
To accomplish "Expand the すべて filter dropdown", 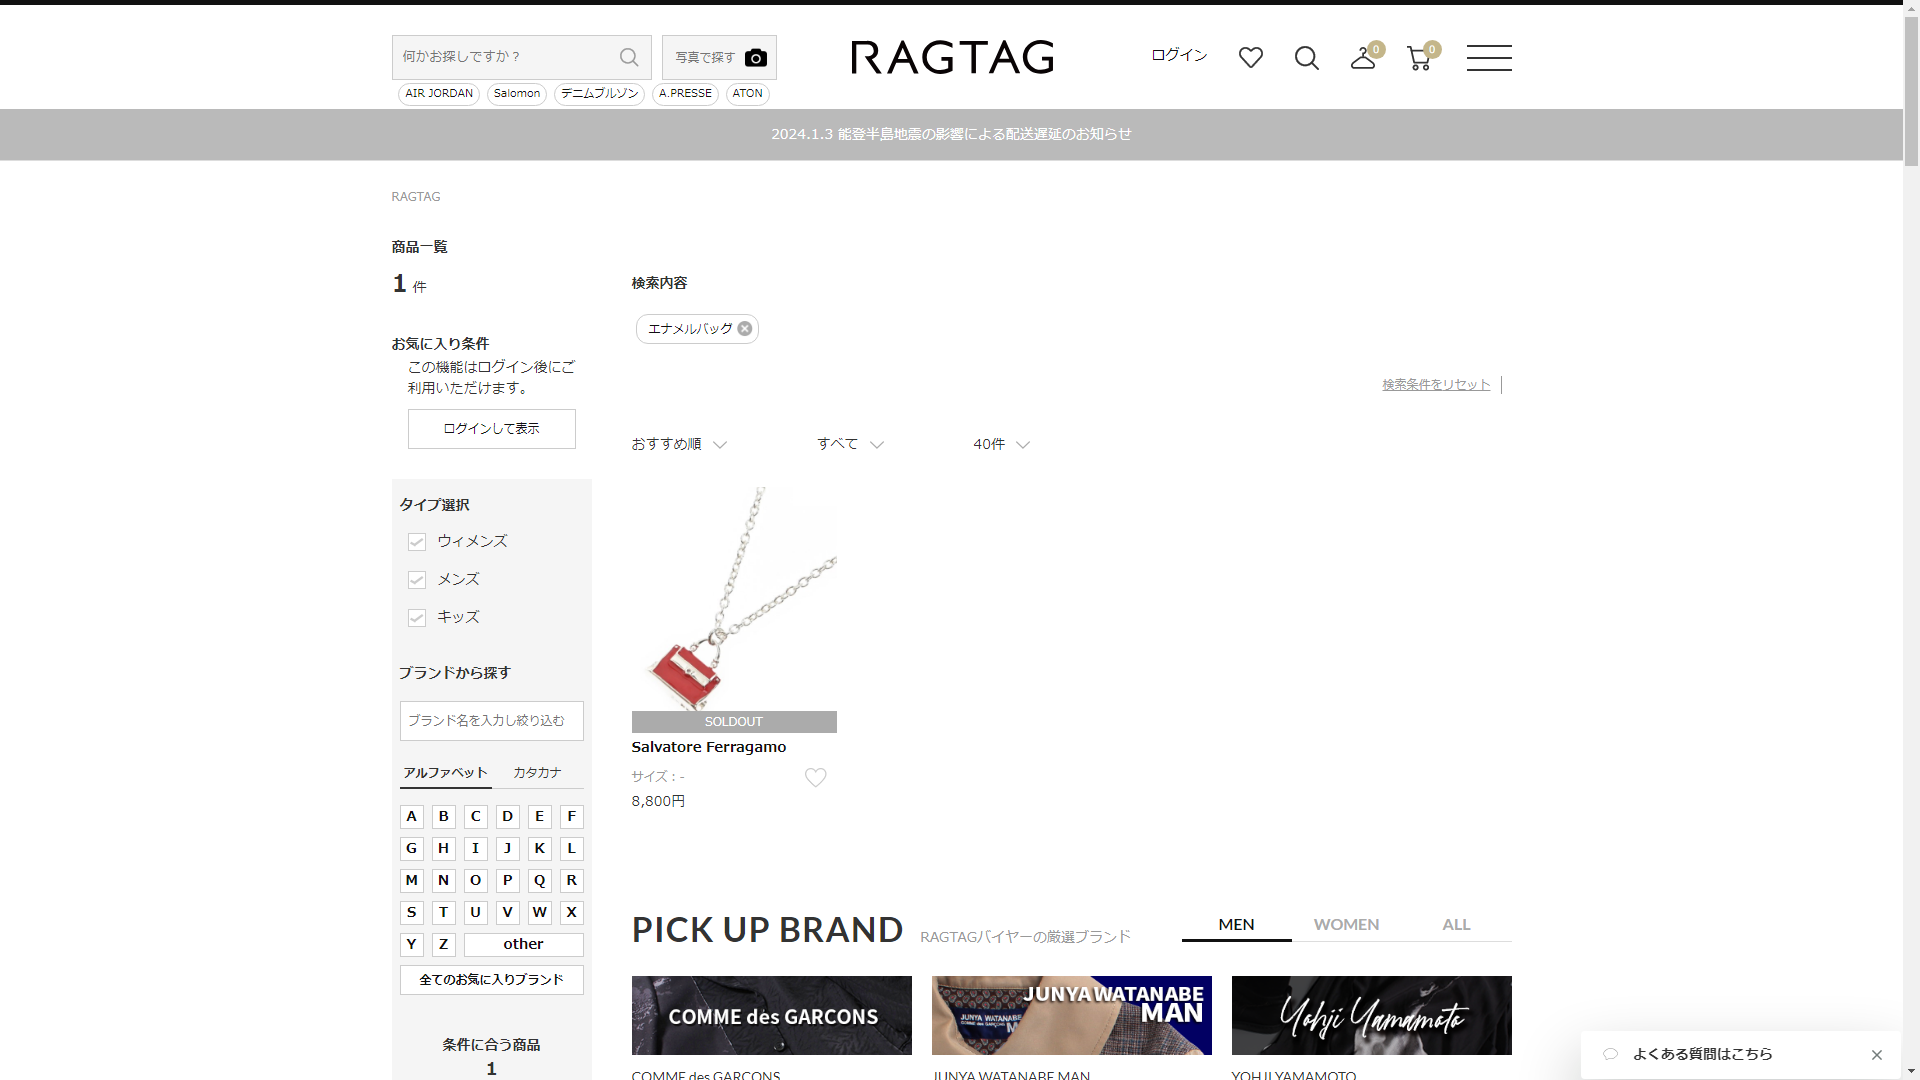I will click(849, 444).
